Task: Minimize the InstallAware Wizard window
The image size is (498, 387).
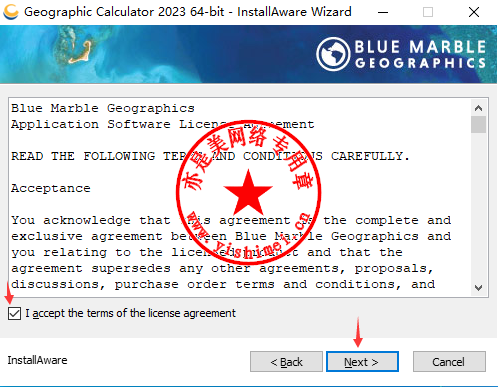Action: click(x=383, y=13)
